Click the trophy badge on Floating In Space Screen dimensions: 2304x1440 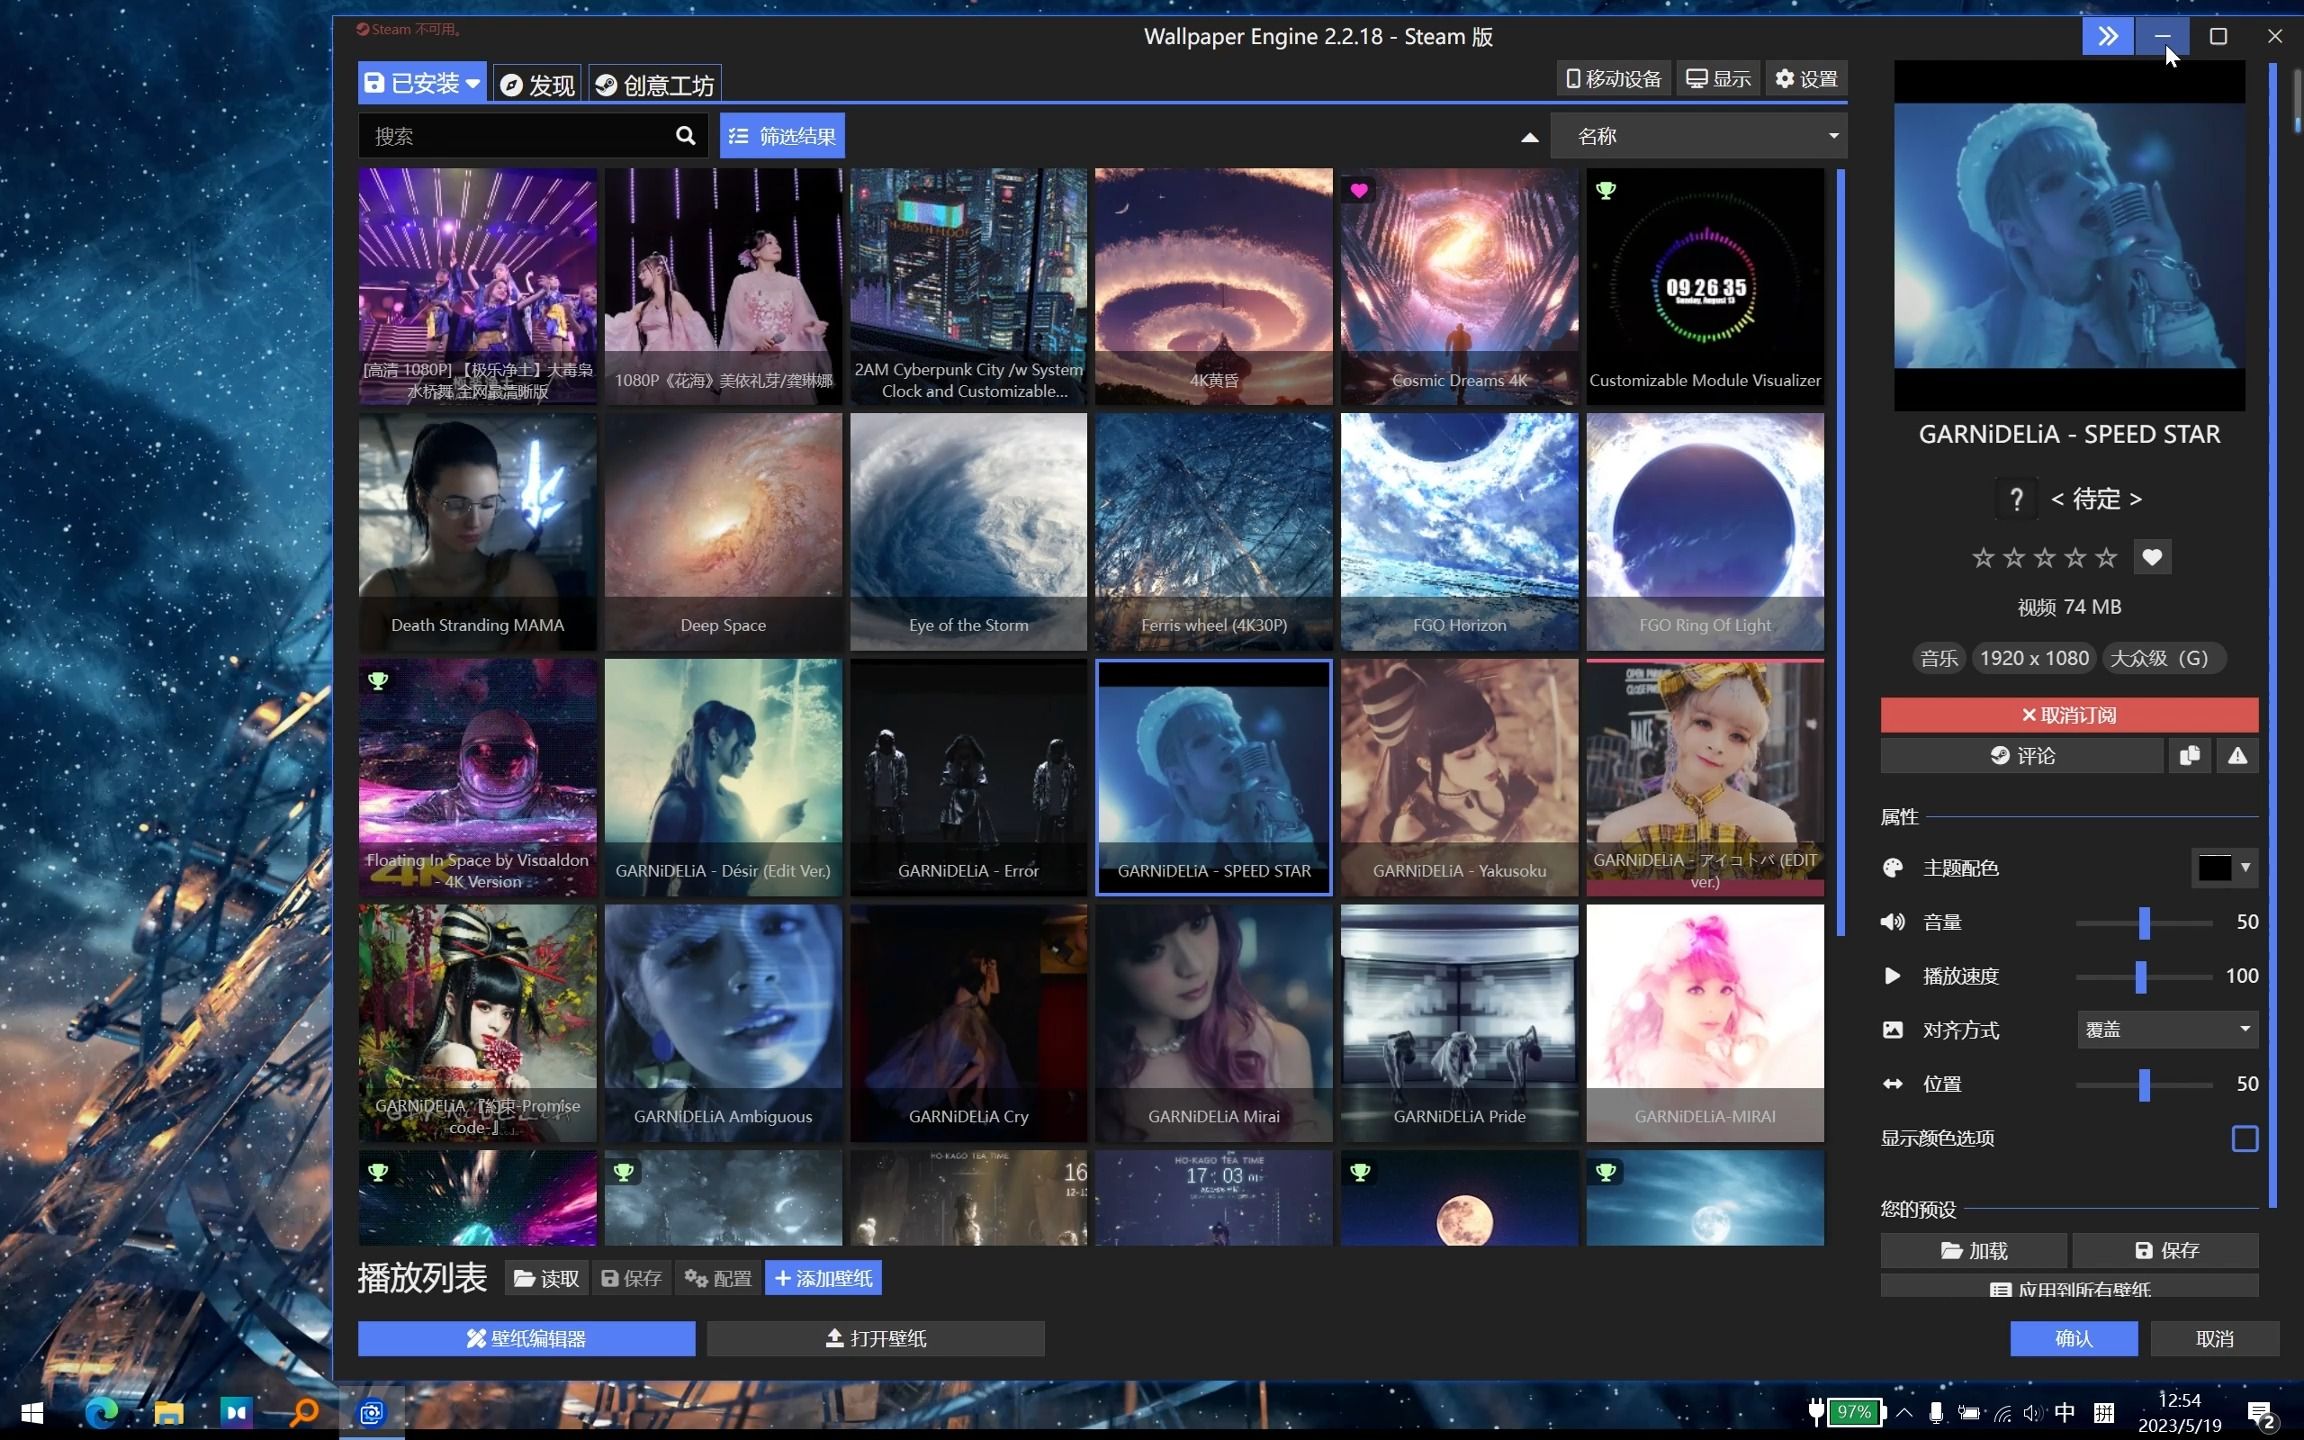[378, 681]
